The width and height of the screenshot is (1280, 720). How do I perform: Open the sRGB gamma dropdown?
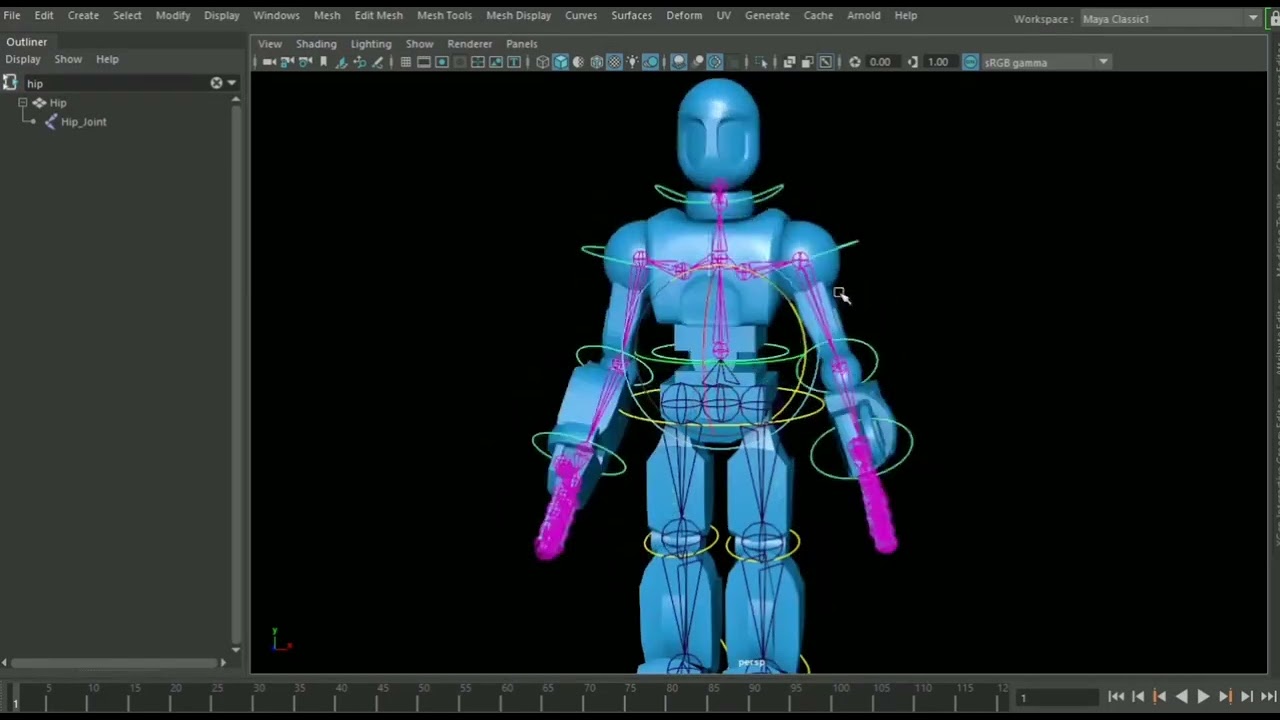pyautogui.click(x=1046, y=62)
